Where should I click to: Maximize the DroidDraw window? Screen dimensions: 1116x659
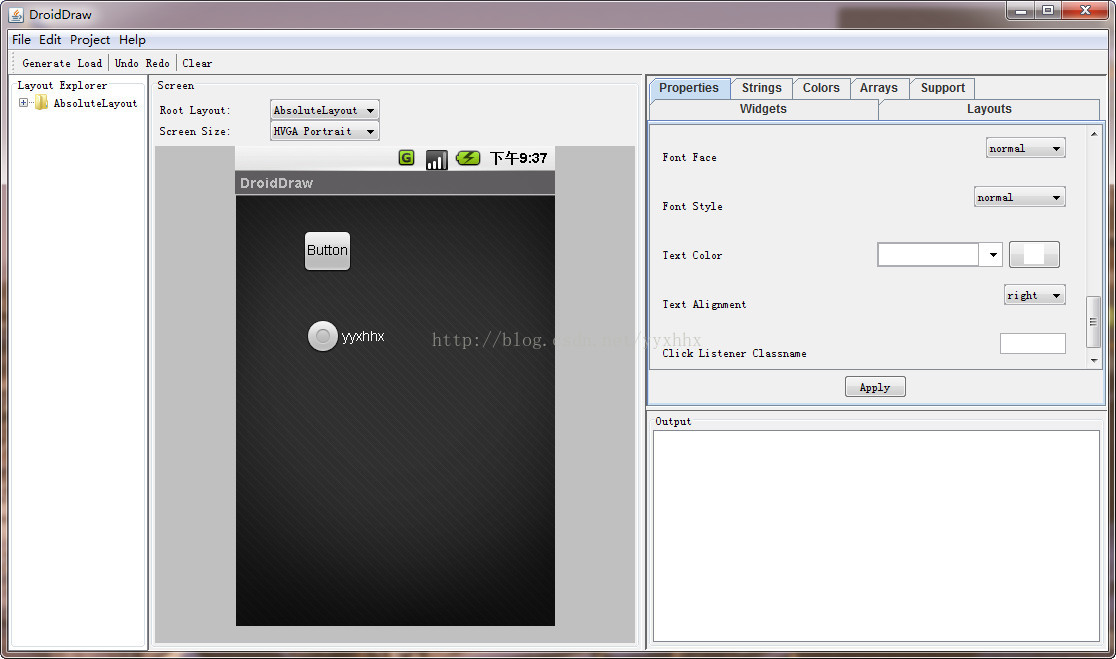pos(1048,11)
